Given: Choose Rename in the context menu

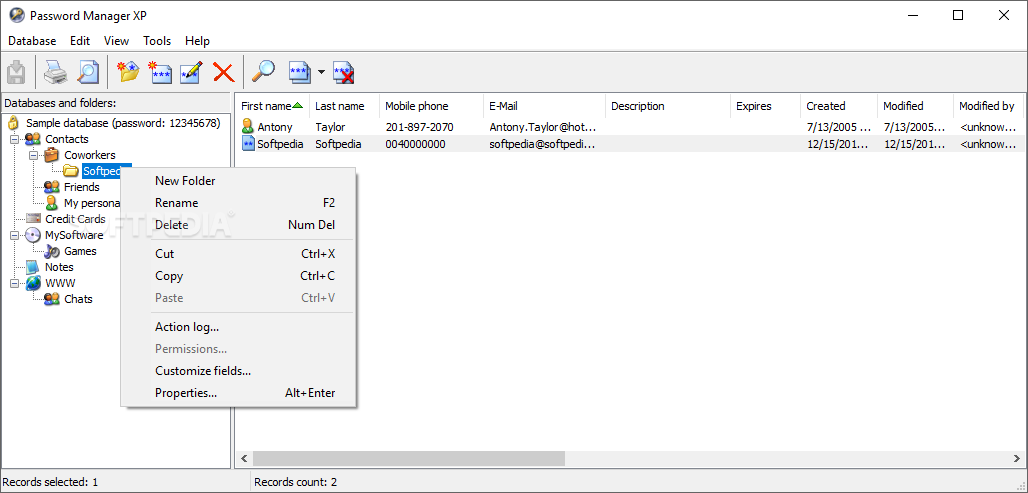Looking at the screenshot, I should (x=239, y=203).
